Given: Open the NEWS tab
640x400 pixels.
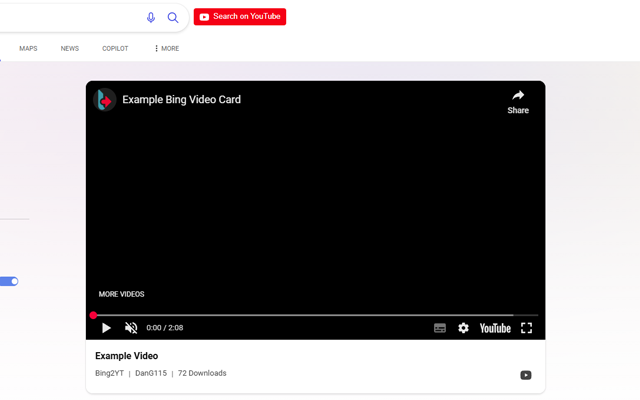Looking at the screenshot, I should [70, 49].
